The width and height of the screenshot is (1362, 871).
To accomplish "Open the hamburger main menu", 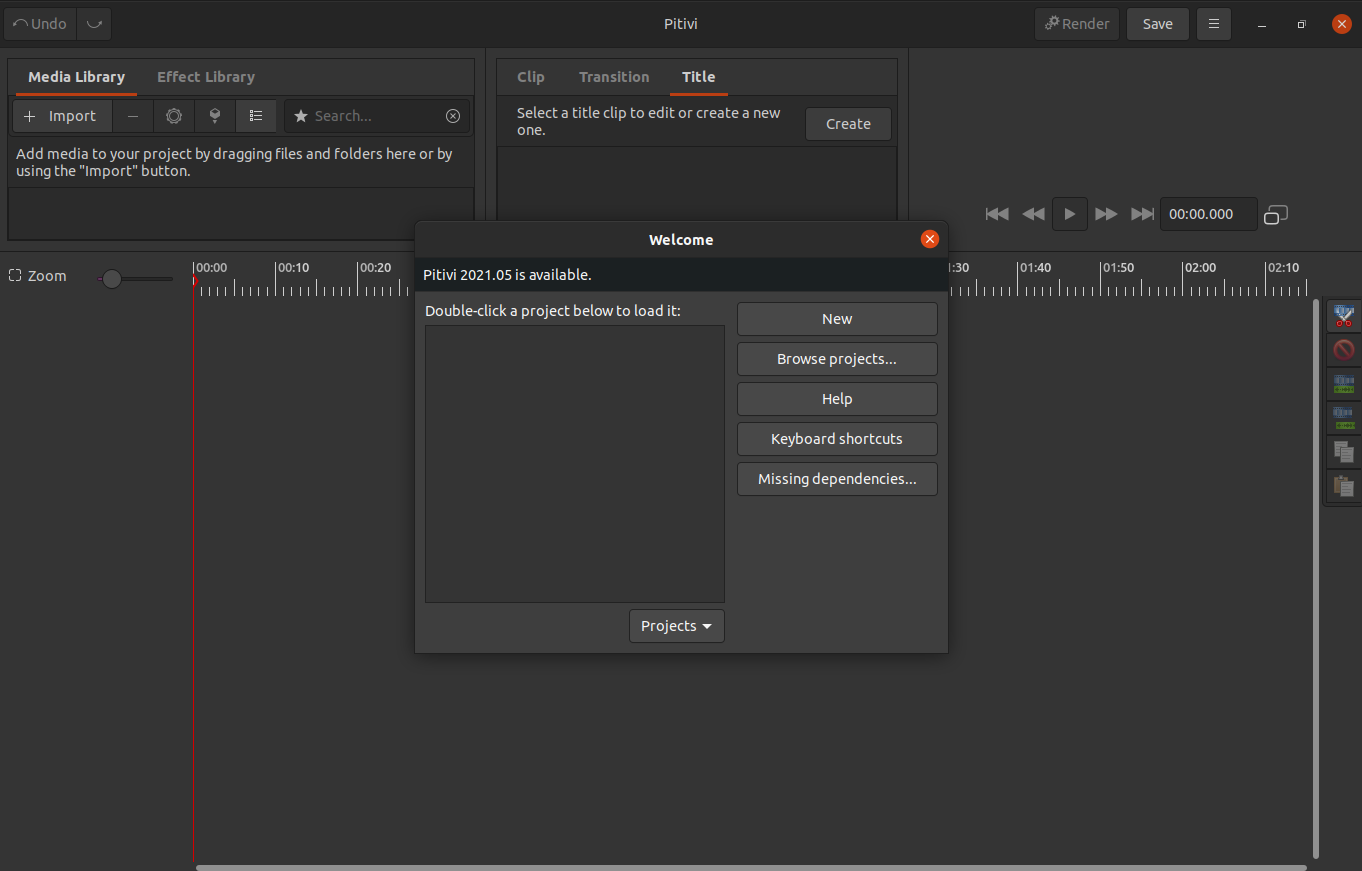I will point(1214,24).
